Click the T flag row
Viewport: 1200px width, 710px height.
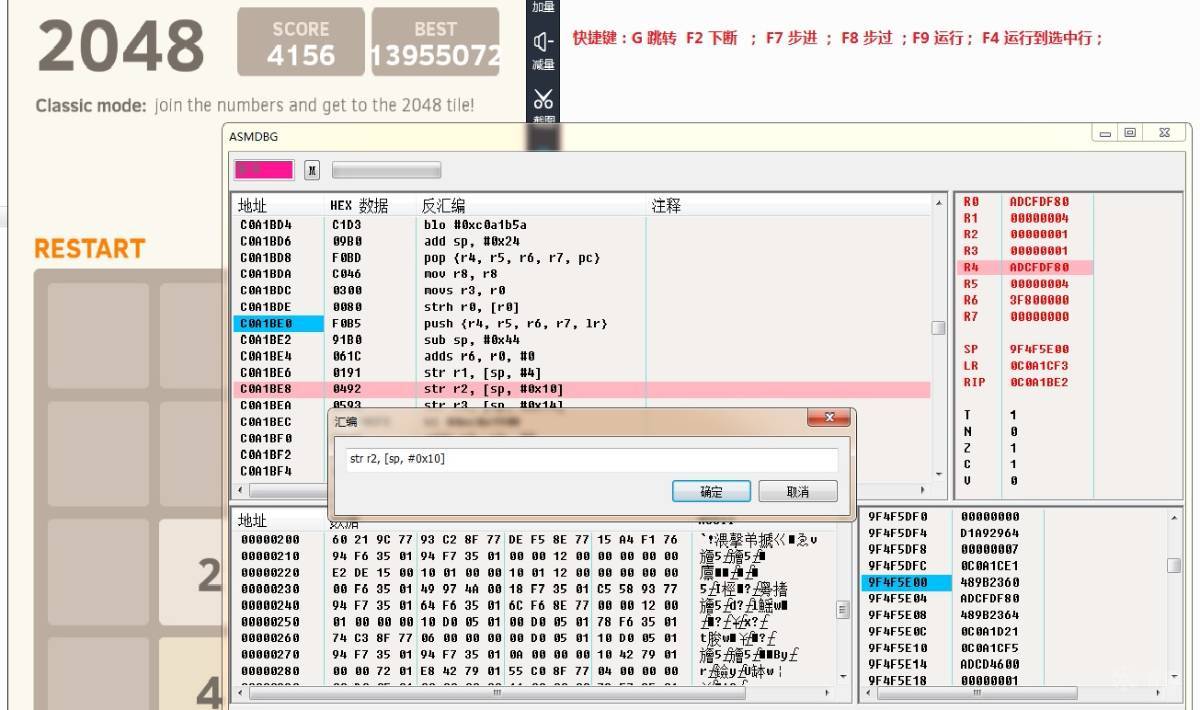(x=1024, y=415)
